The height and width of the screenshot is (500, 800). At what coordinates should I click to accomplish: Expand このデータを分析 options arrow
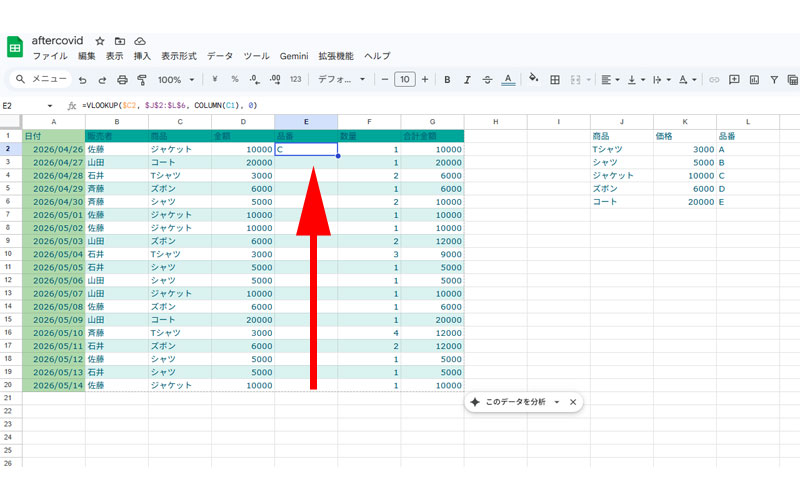click(x=557, y=402)
